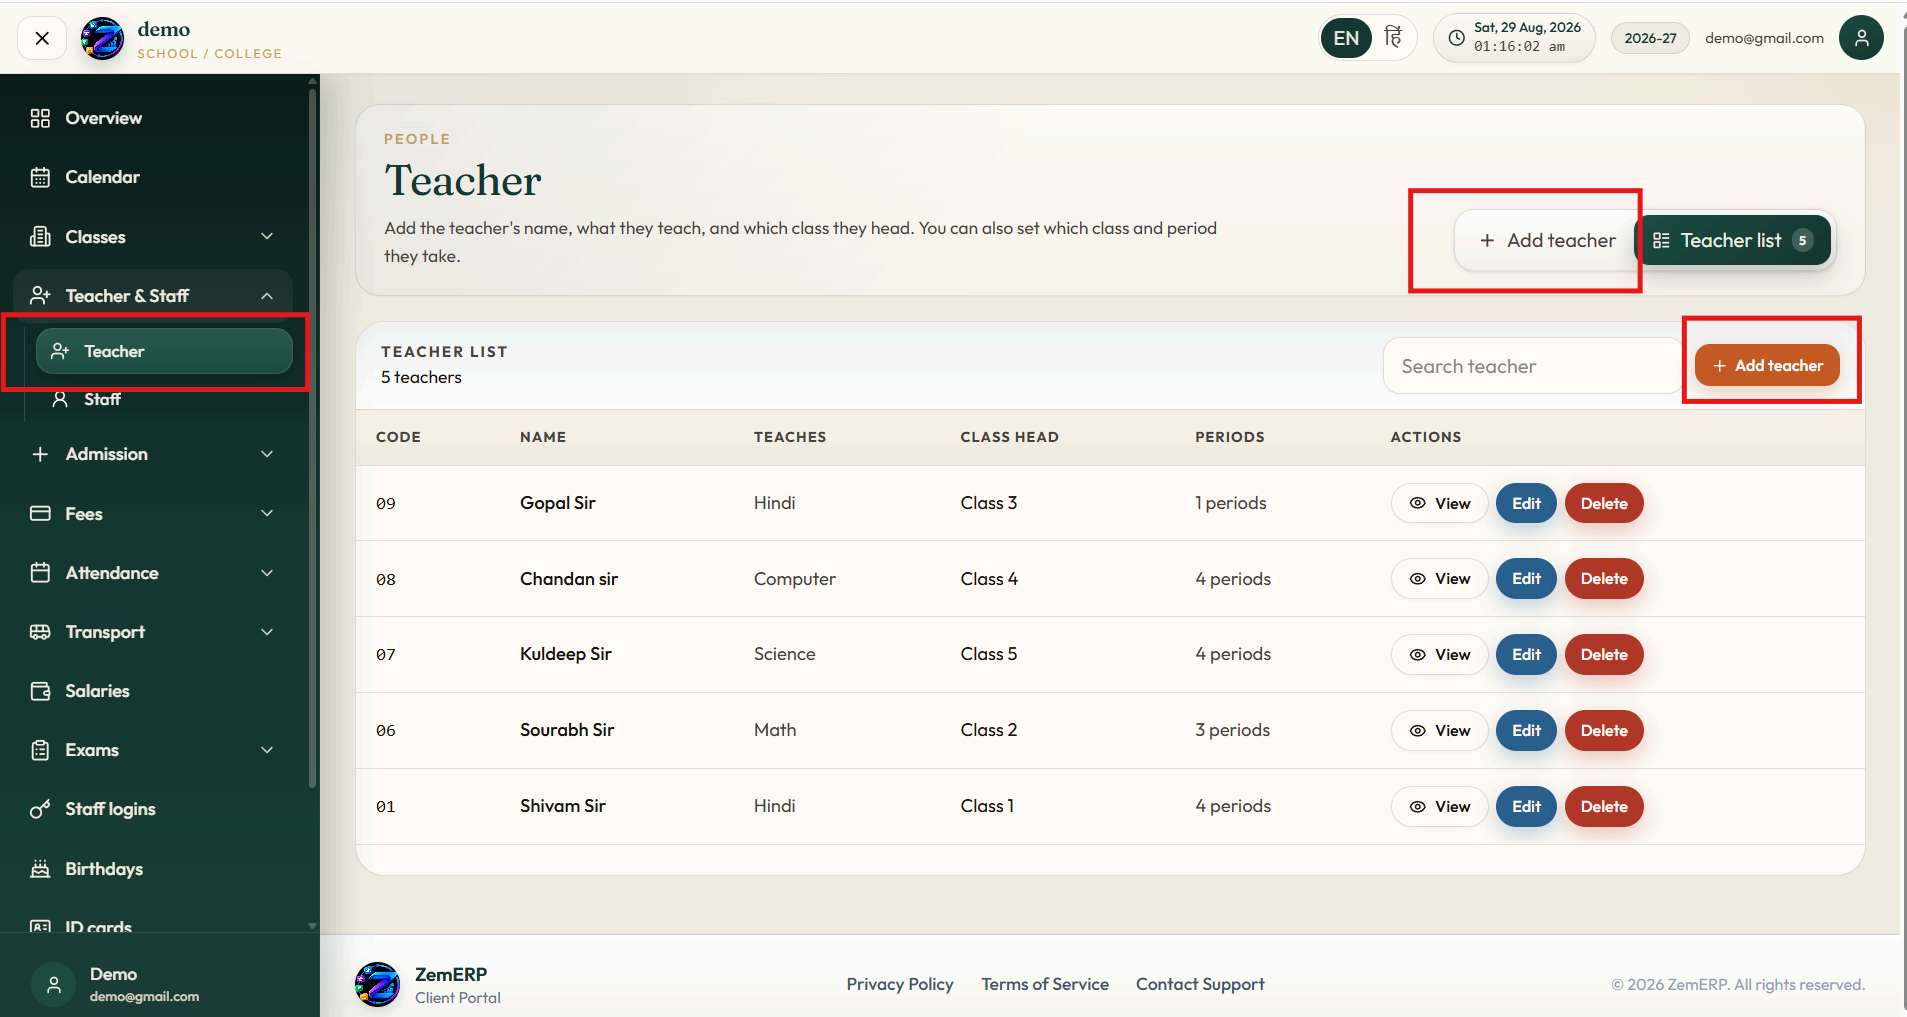Click demo@gmail.com in the header
The width and height of the screenshot is (1907, 1017).
[1764, 38]
